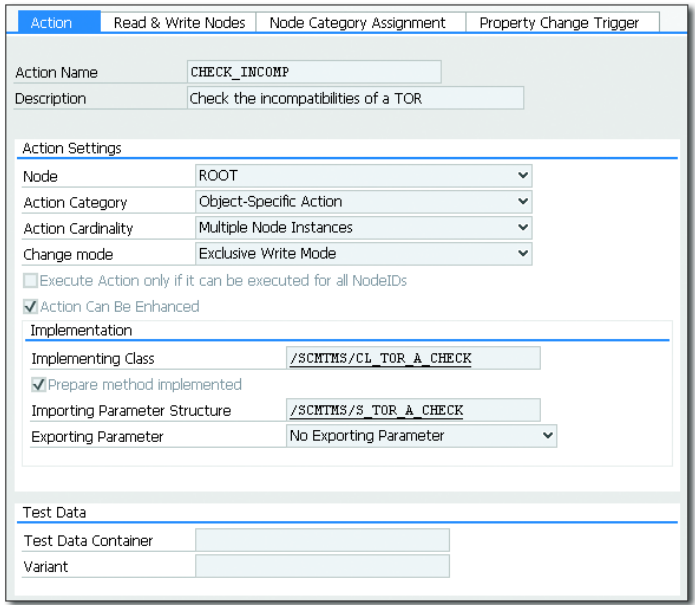This screenshot has width=695, height=605.
Task: Check Execute Action only for all NodeIDs
Action: (x=30, y=281)
